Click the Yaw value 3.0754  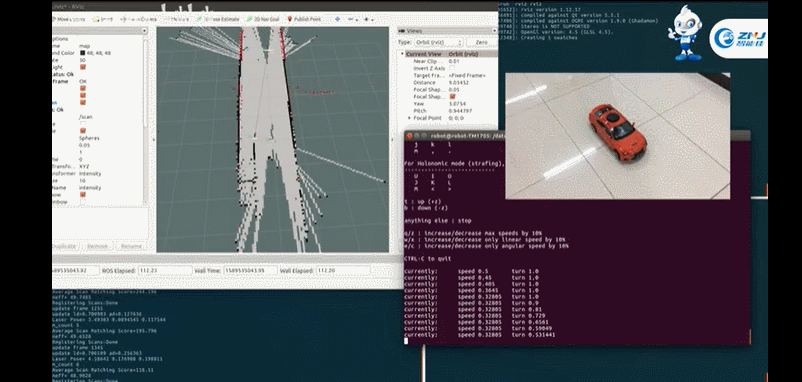click(x=457, y=104)
